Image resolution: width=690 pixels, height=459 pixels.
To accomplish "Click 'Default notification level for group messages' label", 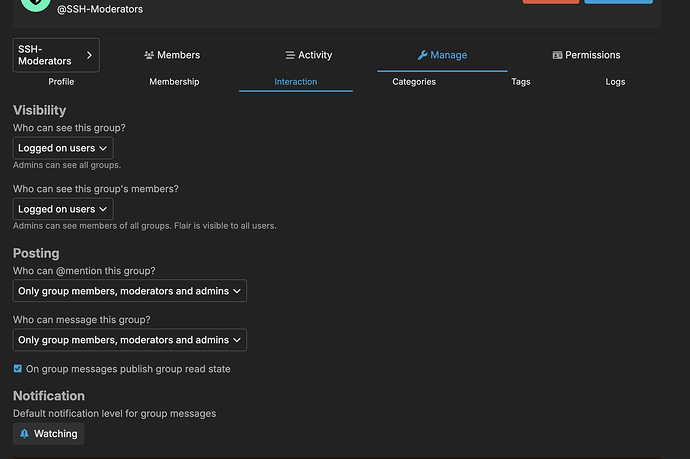I will click(x=114, y=414).
